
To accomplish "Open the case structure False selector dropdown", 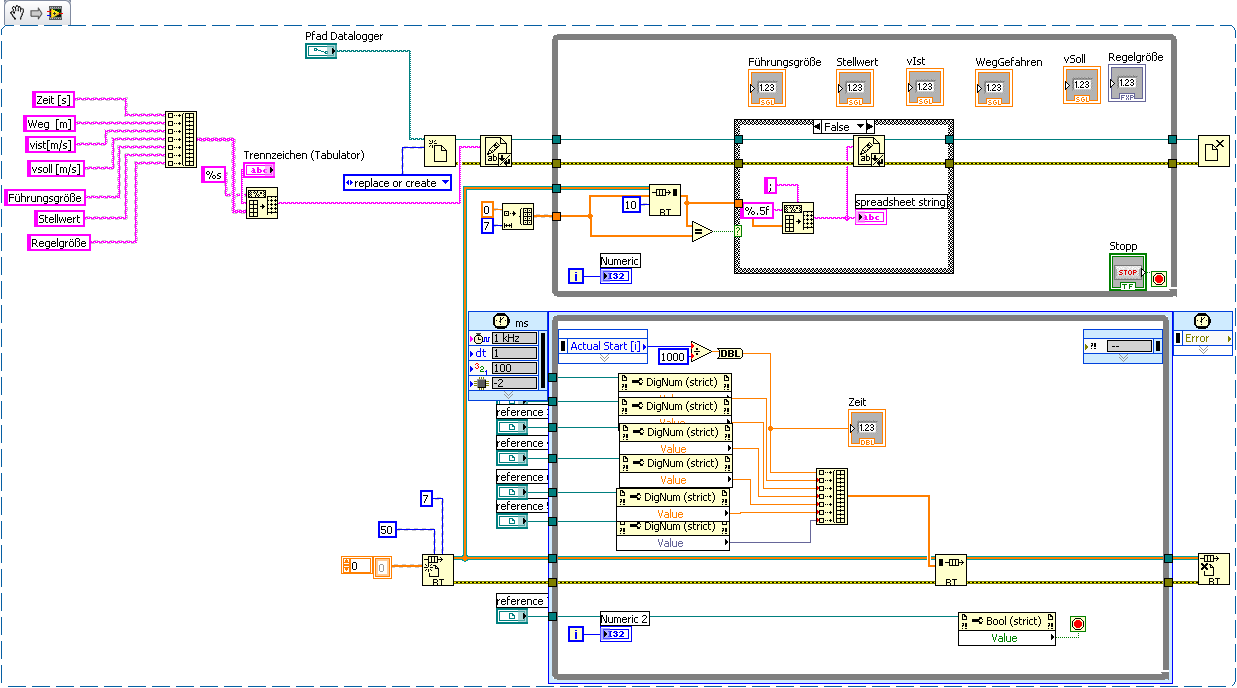I will (x=843, y=127).
